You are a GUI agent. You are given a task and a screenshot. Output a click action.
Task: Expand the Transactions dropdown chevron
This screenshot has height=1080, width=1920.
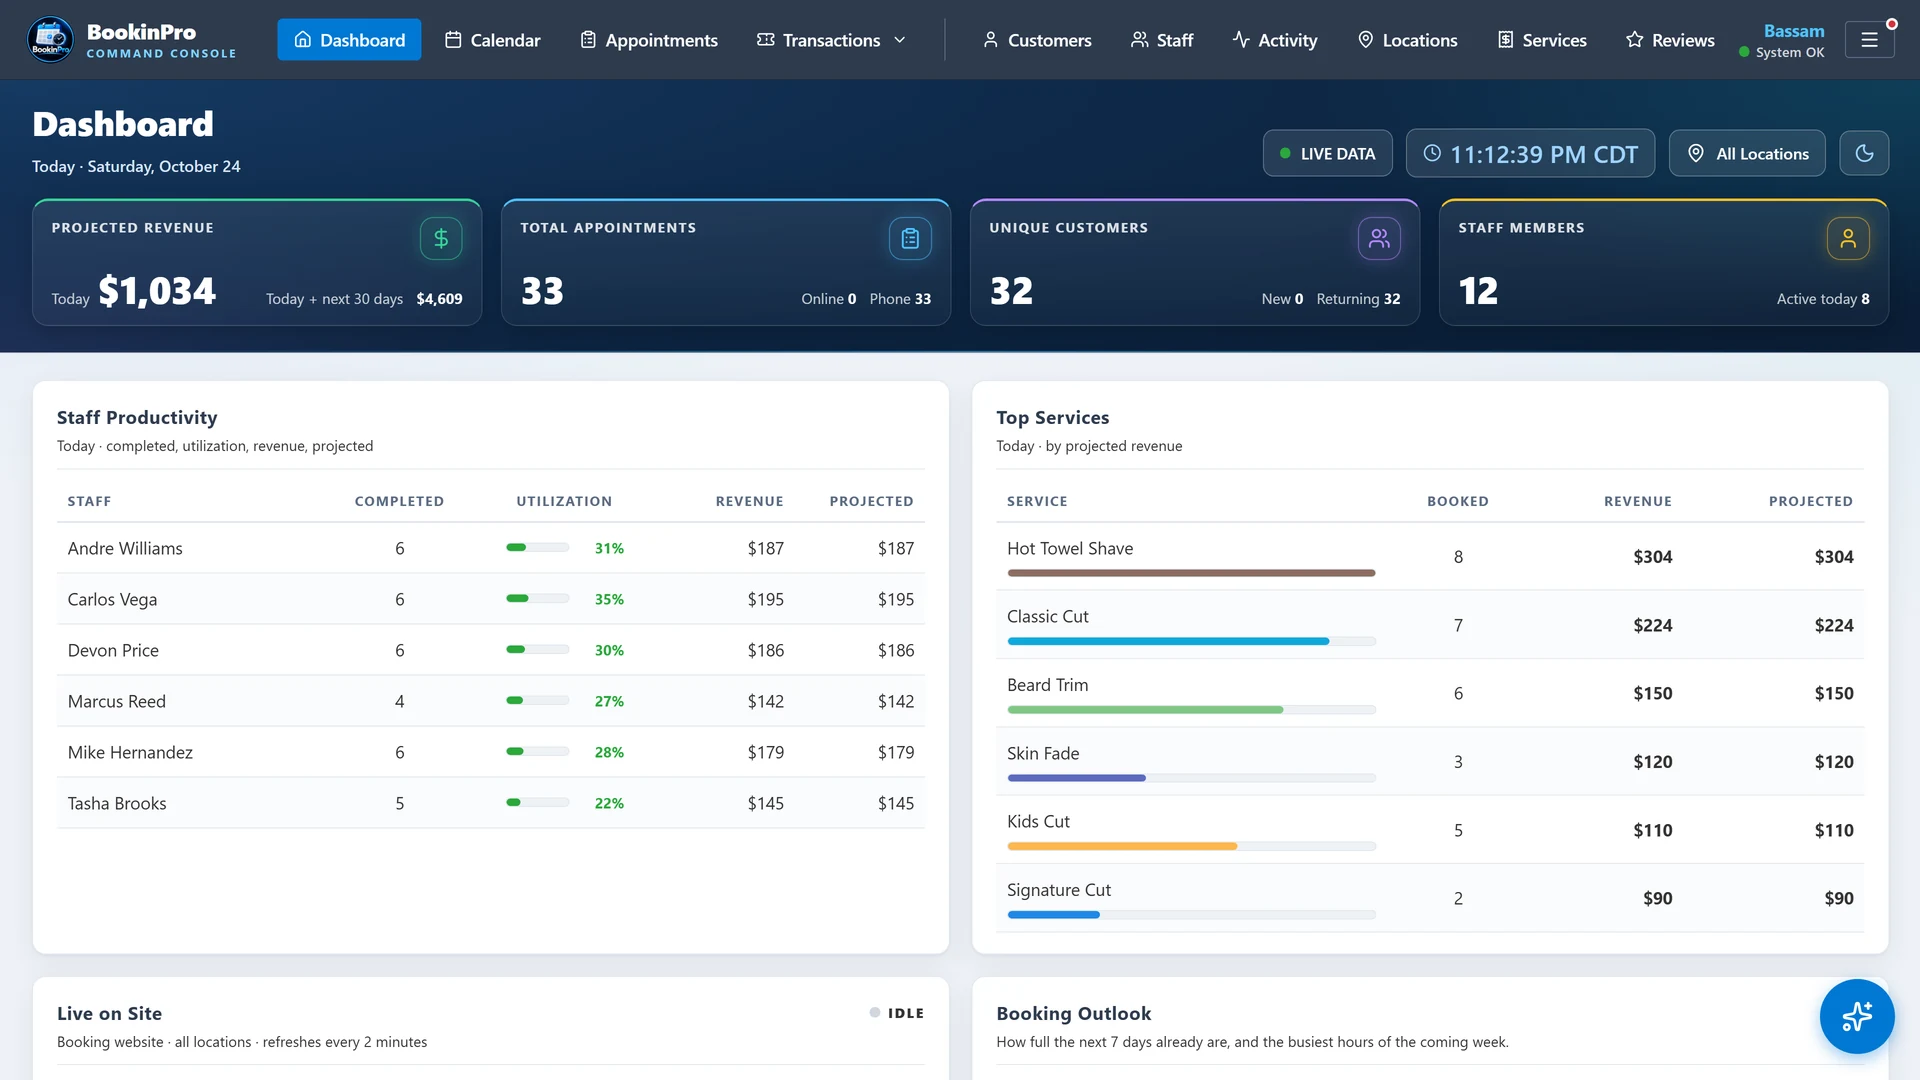tap(899, 40)
